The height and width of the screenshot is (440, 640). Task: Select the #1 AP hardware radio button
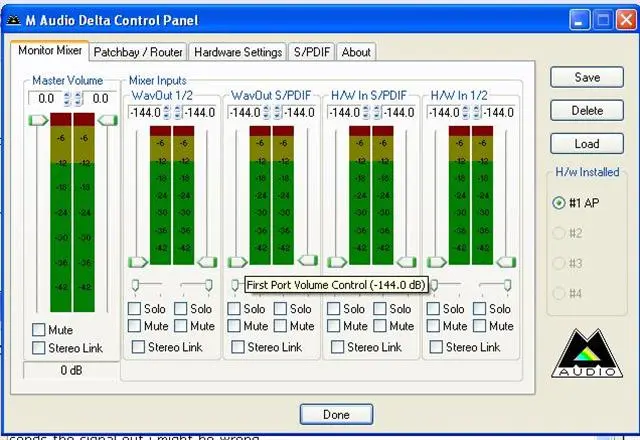[558, 202]
